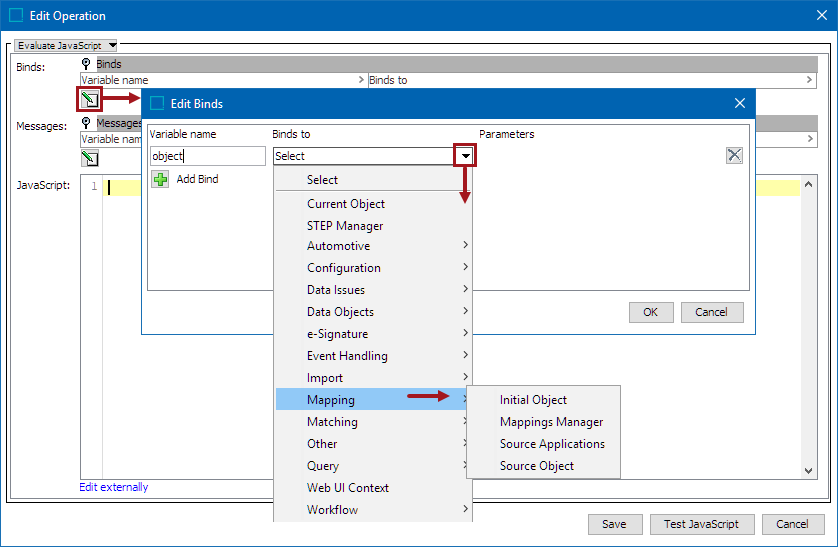The image size is (838, 547).
Task: Click the Test JavaScript button
Action: pyautogui.click(x=700, y=524)
